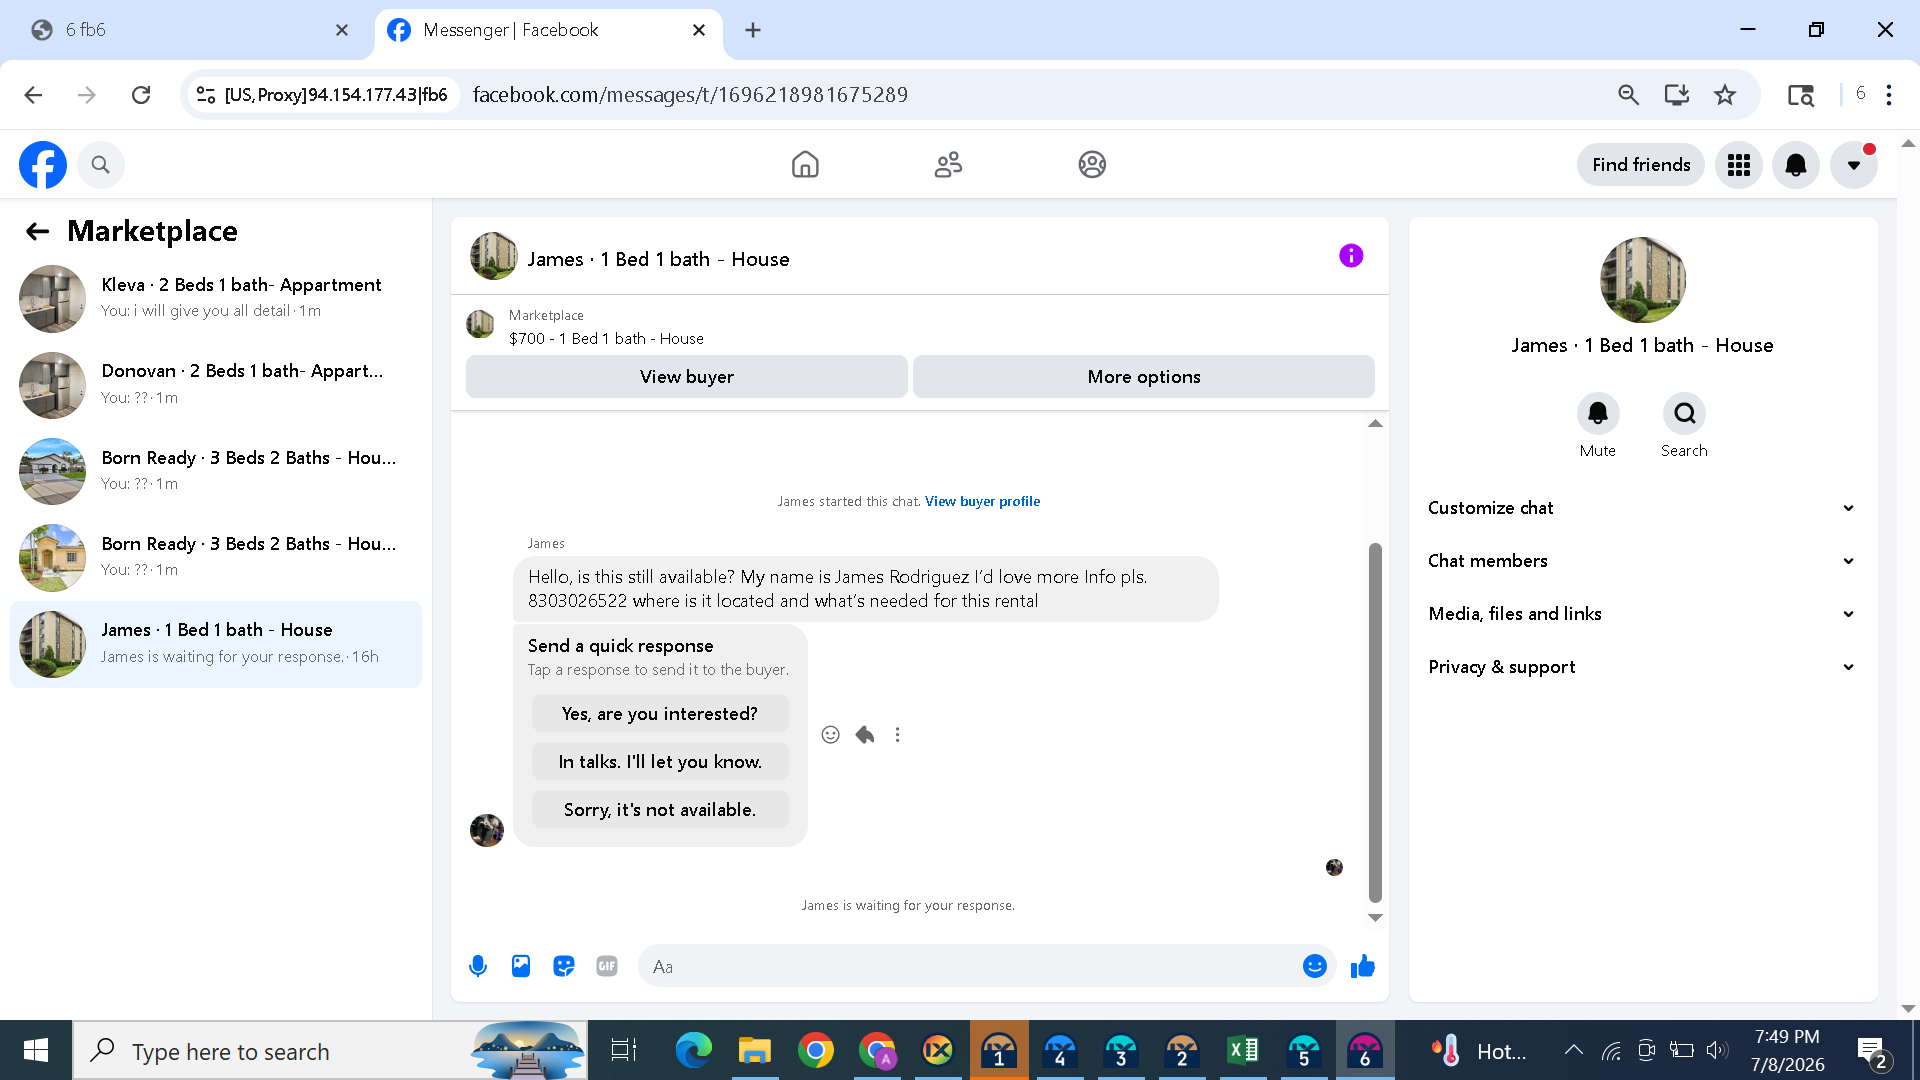Image resolution: width=1920 pixels, height=1080 pixels.
Task: Open the Facebook menu grid icon
Action: (x=1739, y=165)
